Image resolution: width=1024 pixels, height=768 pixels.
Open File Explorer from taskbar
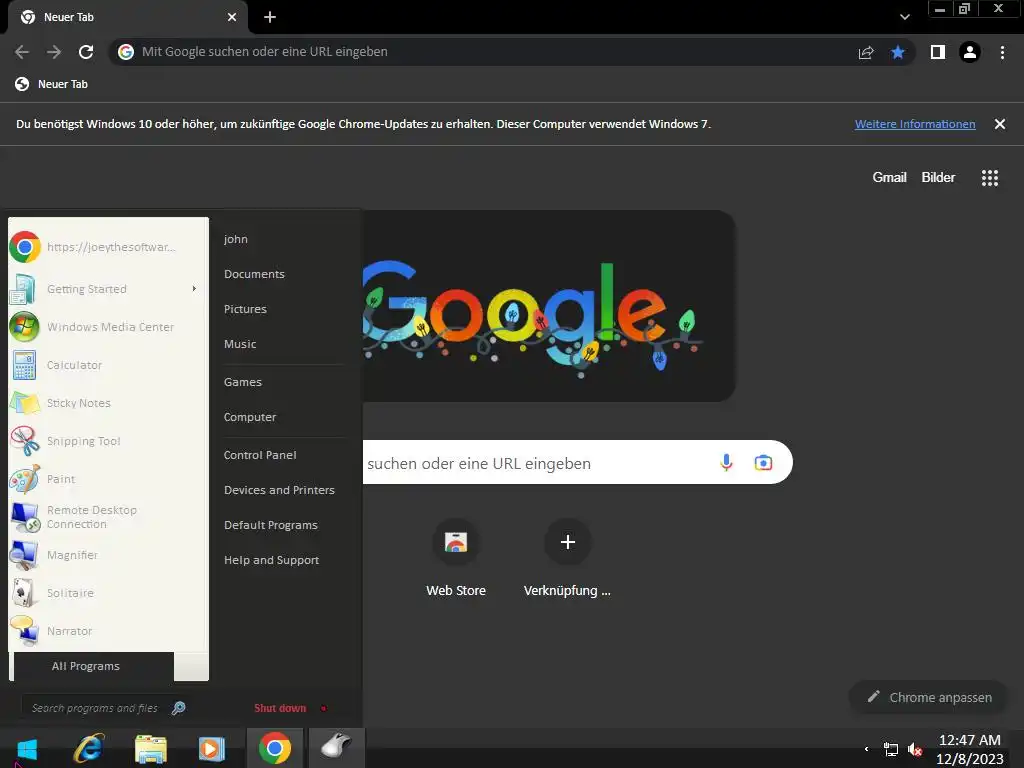151,748
